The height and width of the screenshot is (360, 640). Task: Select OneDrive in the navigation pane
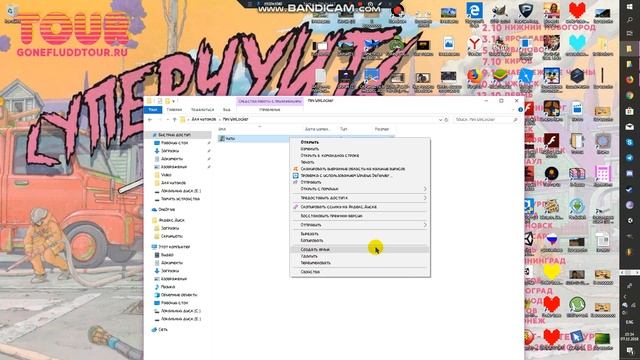[167, 209]
